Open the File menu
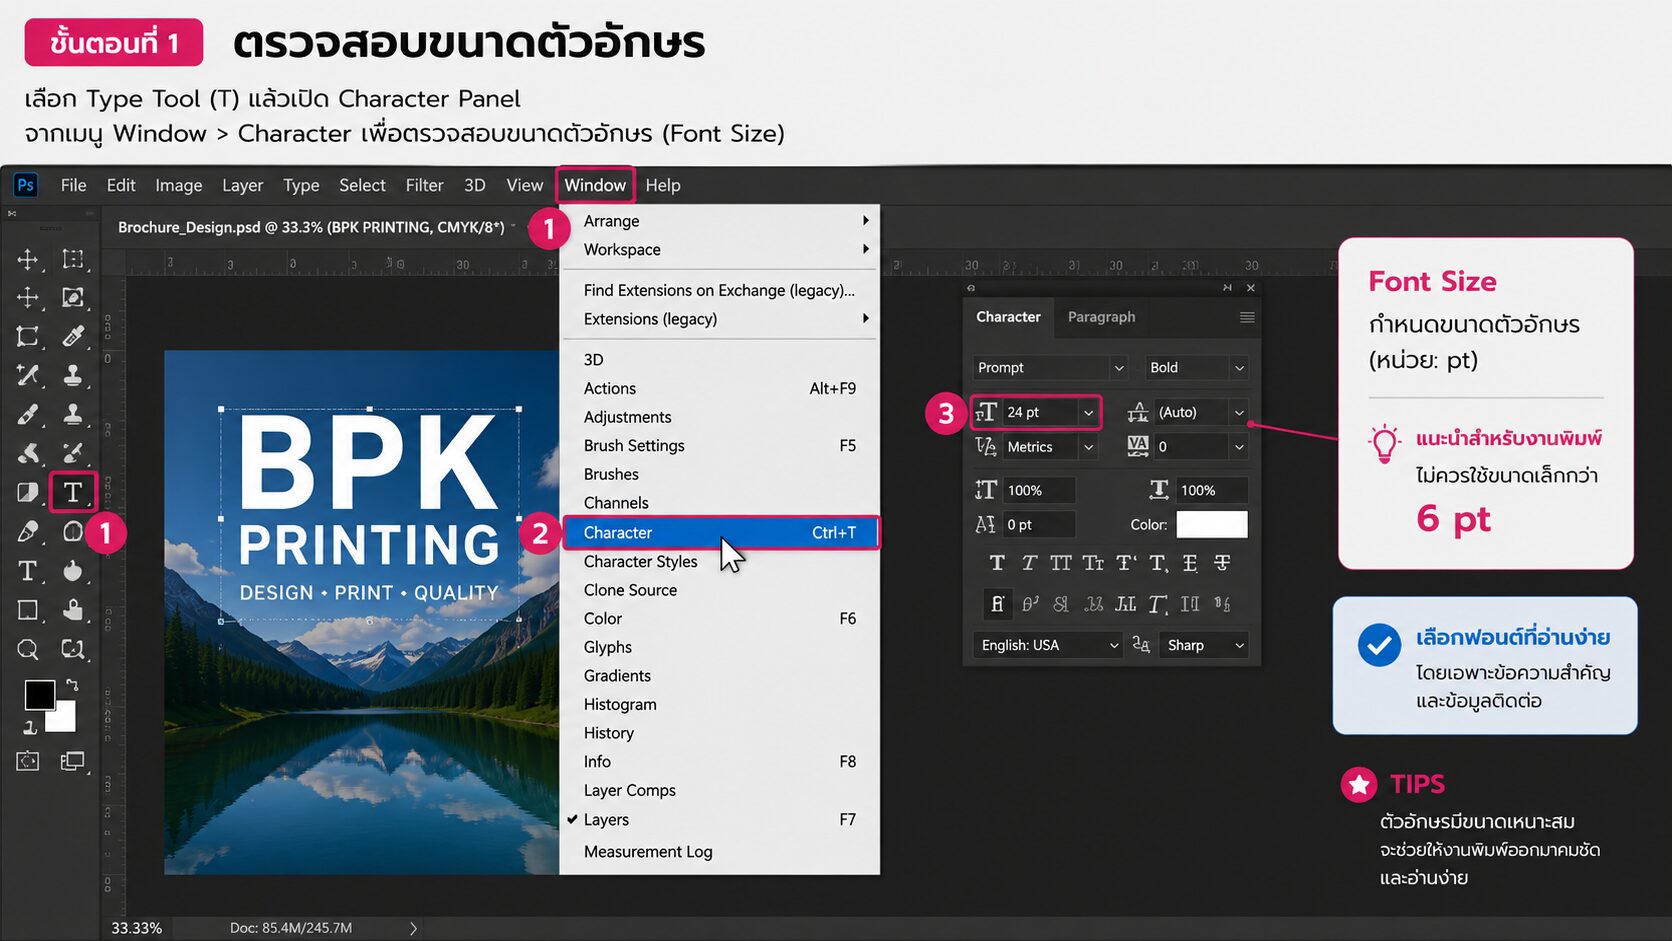Image resolution: width=1672 pixels, height=941 pixels. [73, 185]
